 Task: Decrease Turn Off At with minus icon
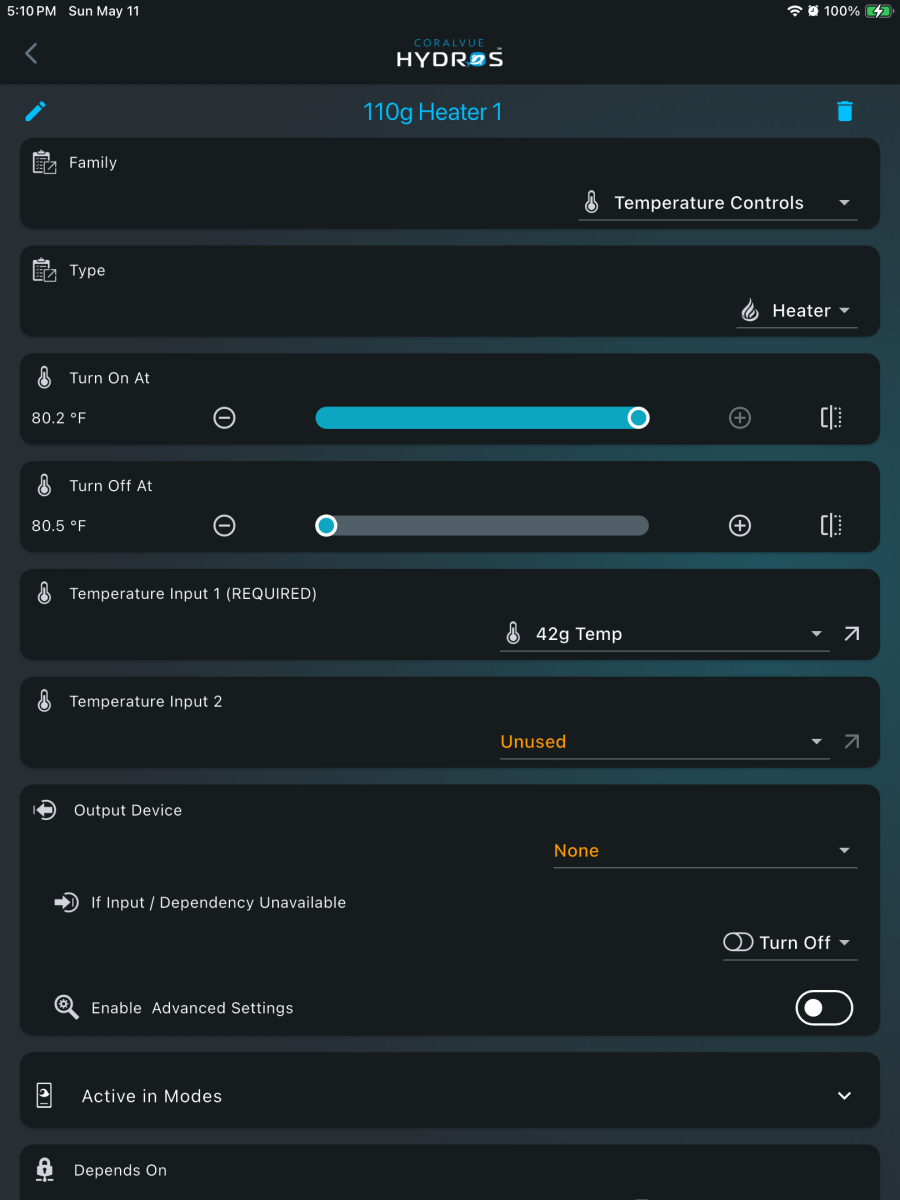coord(225,526)
